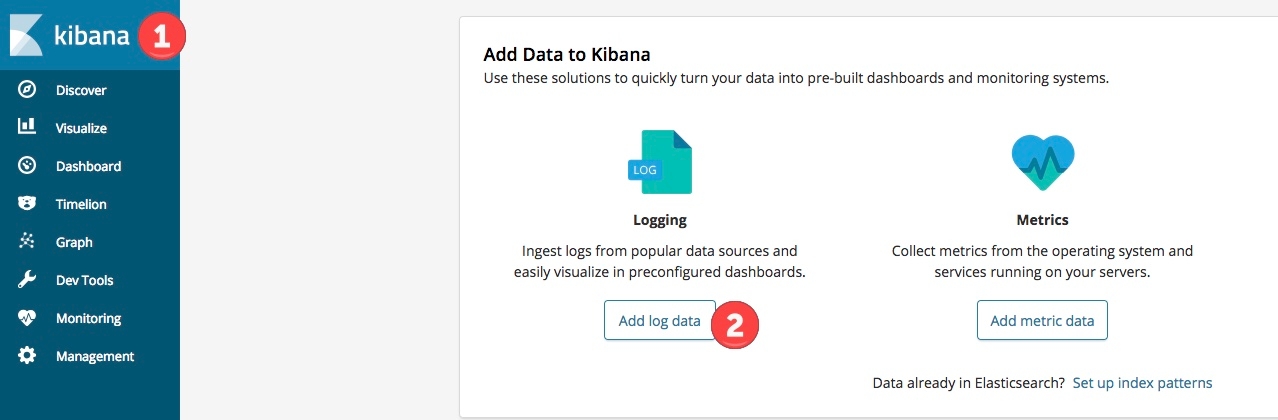Viewport: 1278px width, 420px height.
Task: Click the Dashboard gauge icon
Action: 27,166
